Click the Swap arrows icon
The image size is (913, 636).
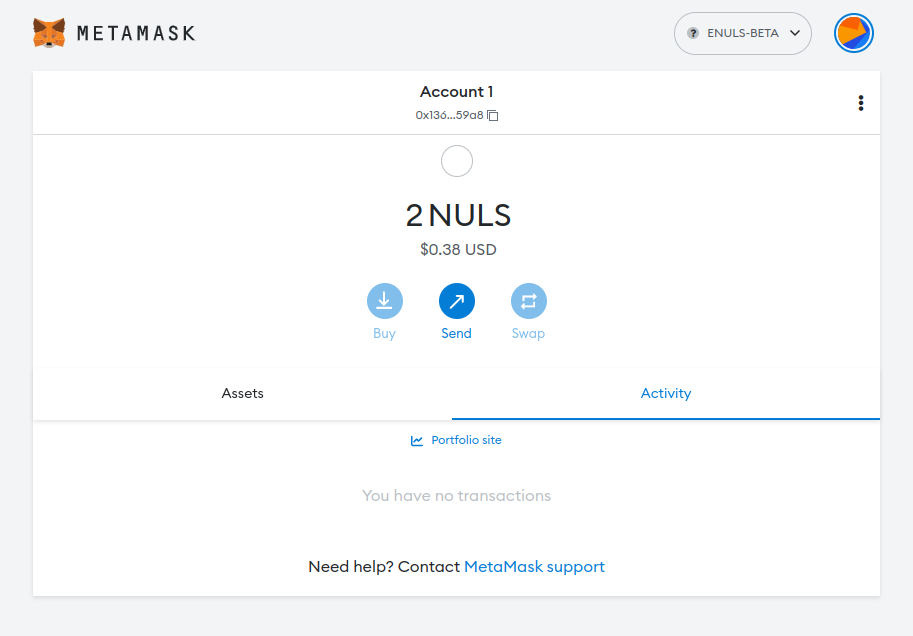coord(529,301)
